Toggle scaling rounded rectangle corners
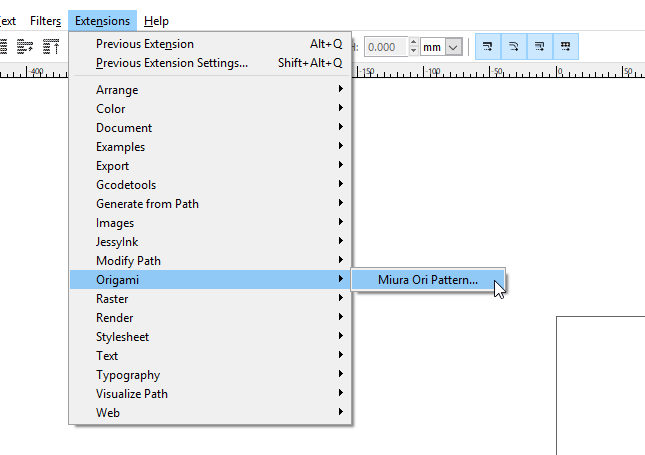This screenshot has width=645, height=455. tap(514, 47)
